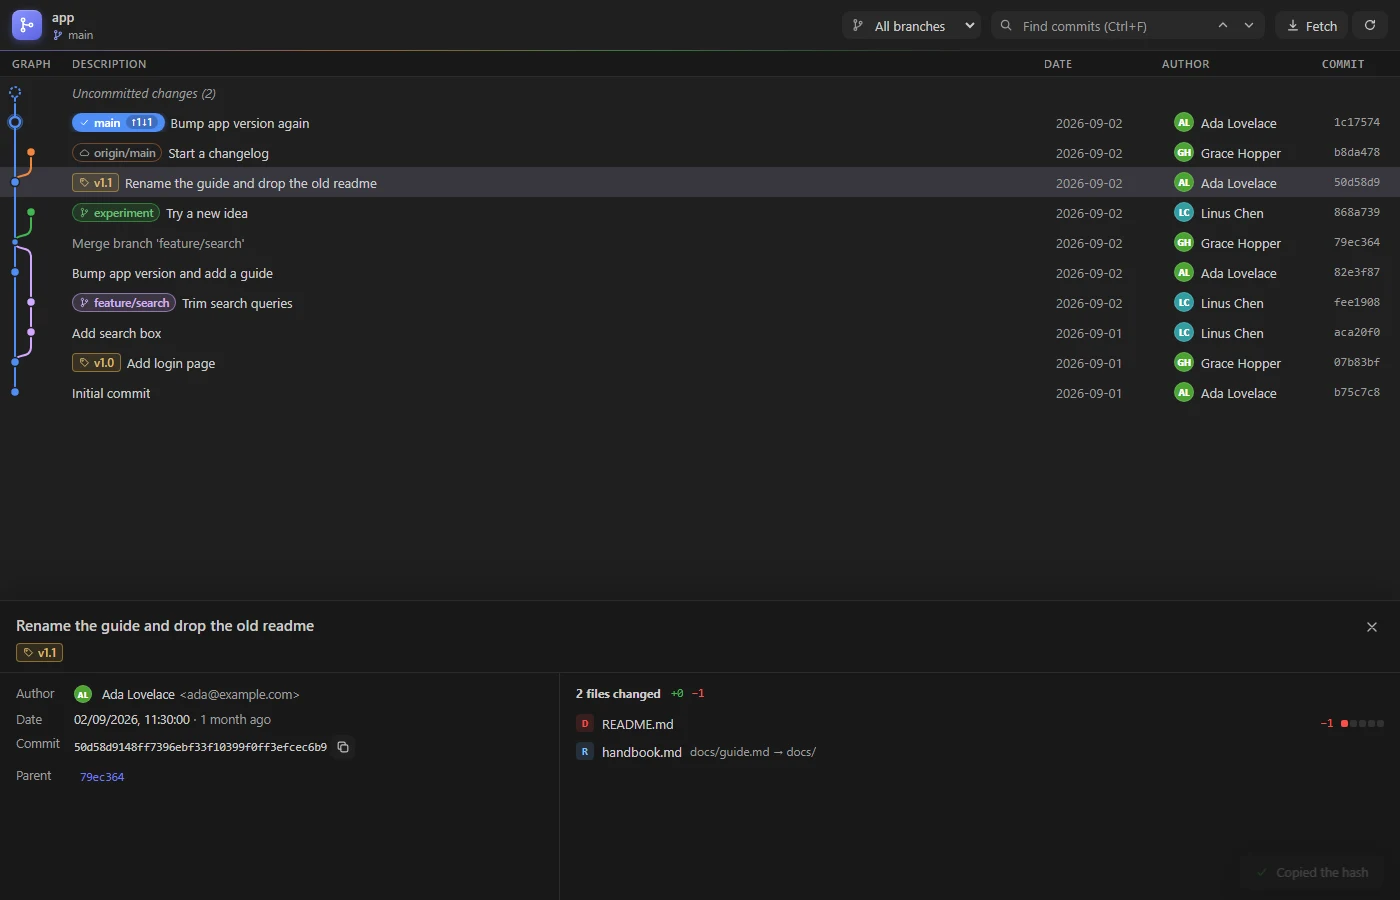This screenshot has height=900, width=1400.
Task: Select the 'Bump app version and add a guide' commit
Action: 700,273
